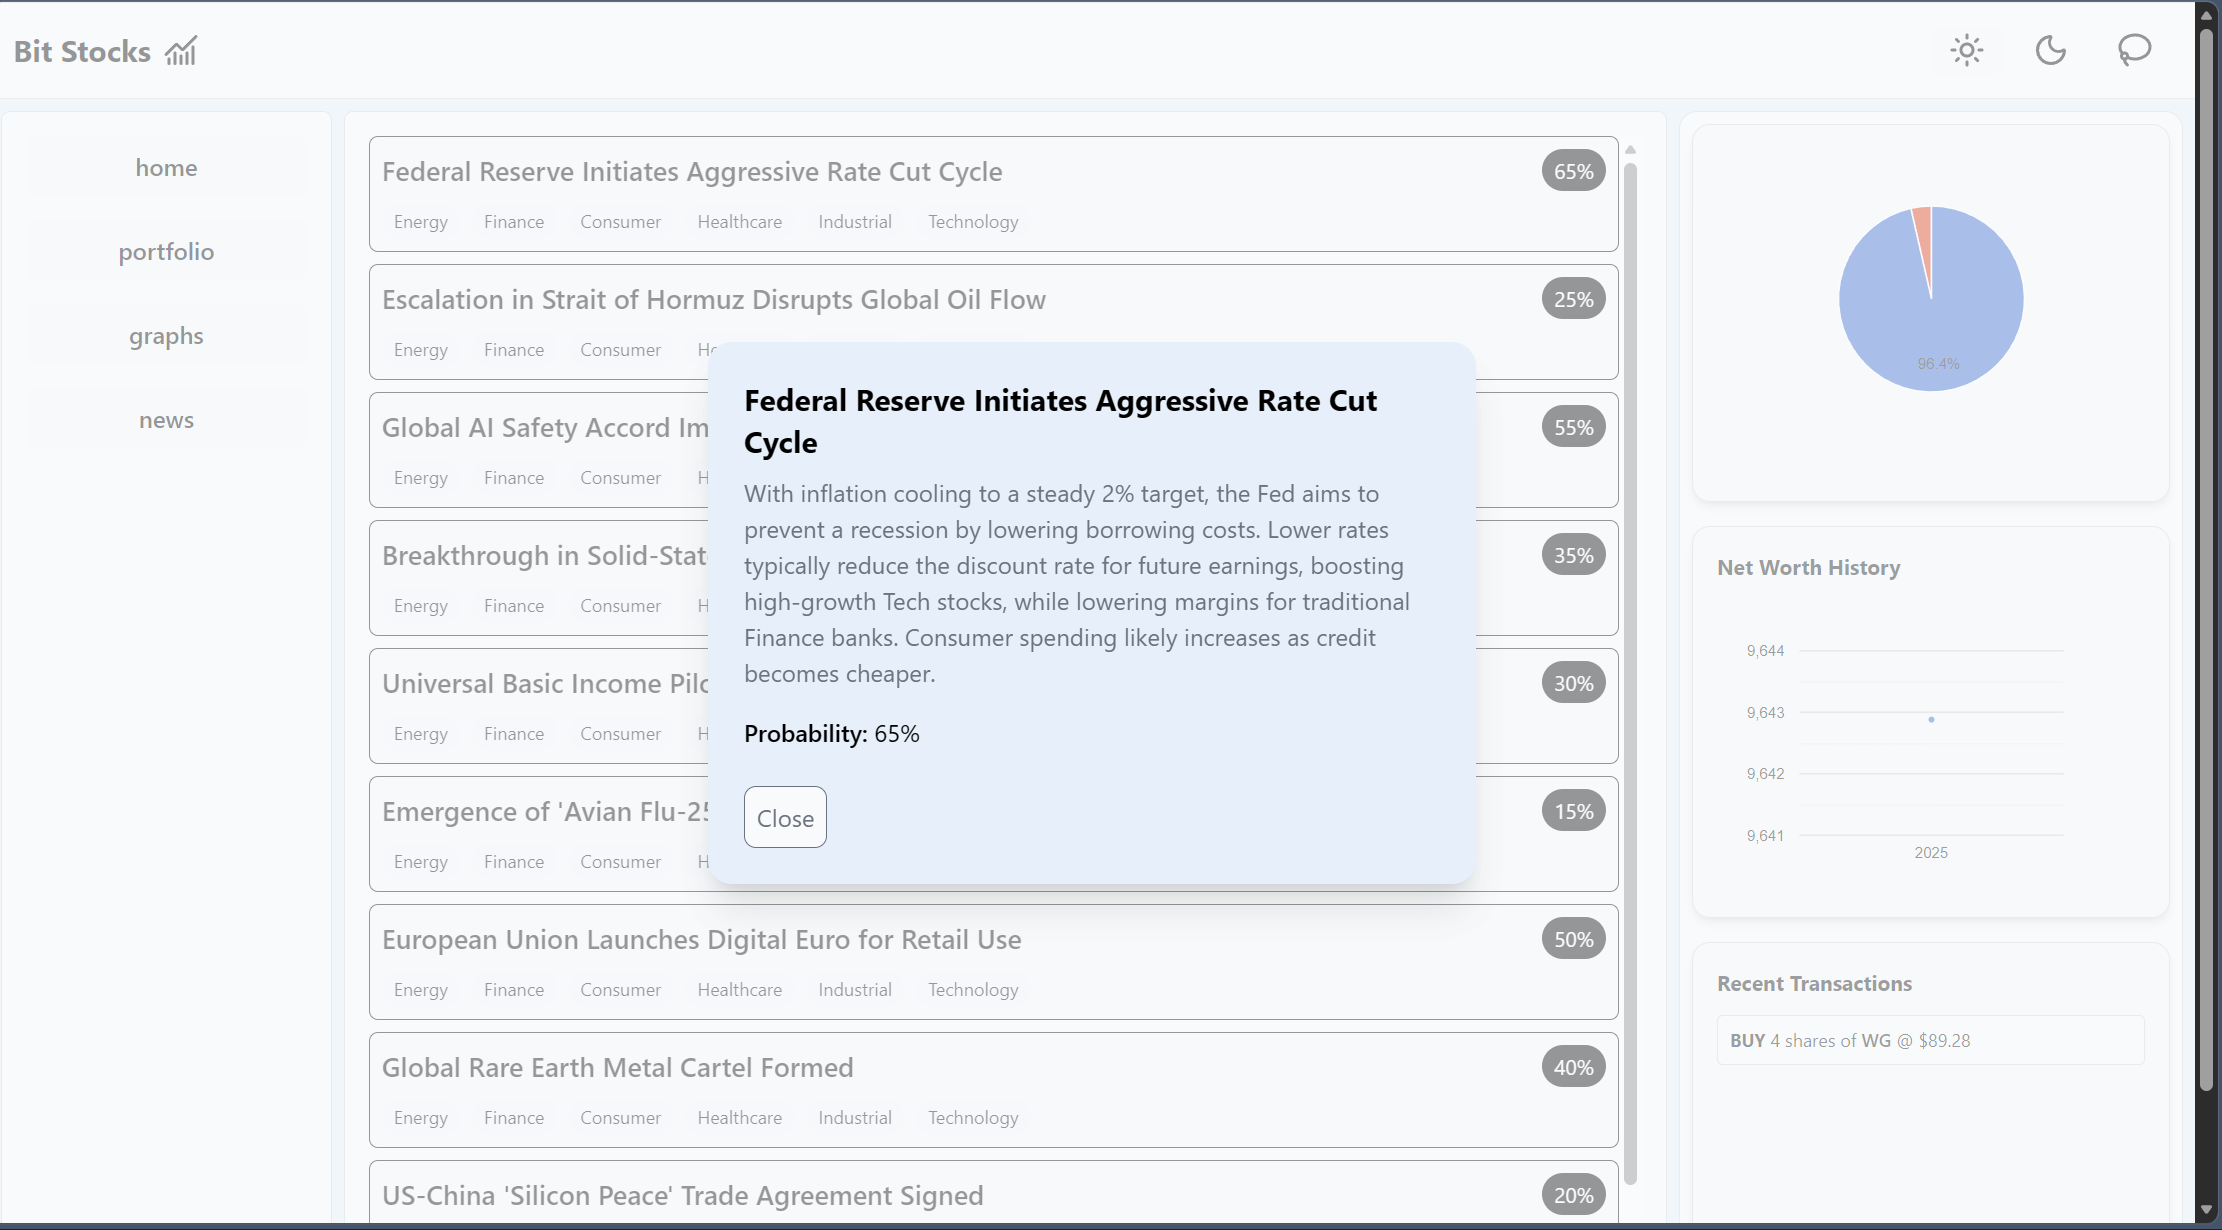Switch to dark mode moon icon
Screen dimensions: 2222x1230
(x=2050, y=50)
